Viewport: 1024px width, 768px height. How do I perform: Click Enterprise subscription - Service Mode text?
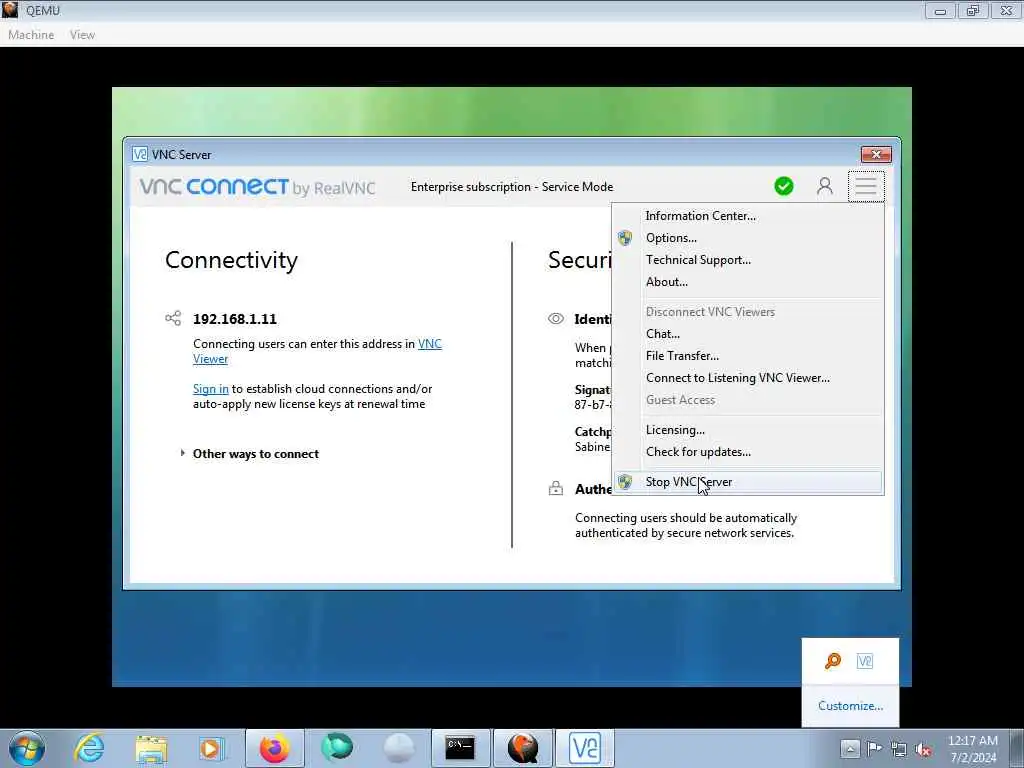point(512,187)
